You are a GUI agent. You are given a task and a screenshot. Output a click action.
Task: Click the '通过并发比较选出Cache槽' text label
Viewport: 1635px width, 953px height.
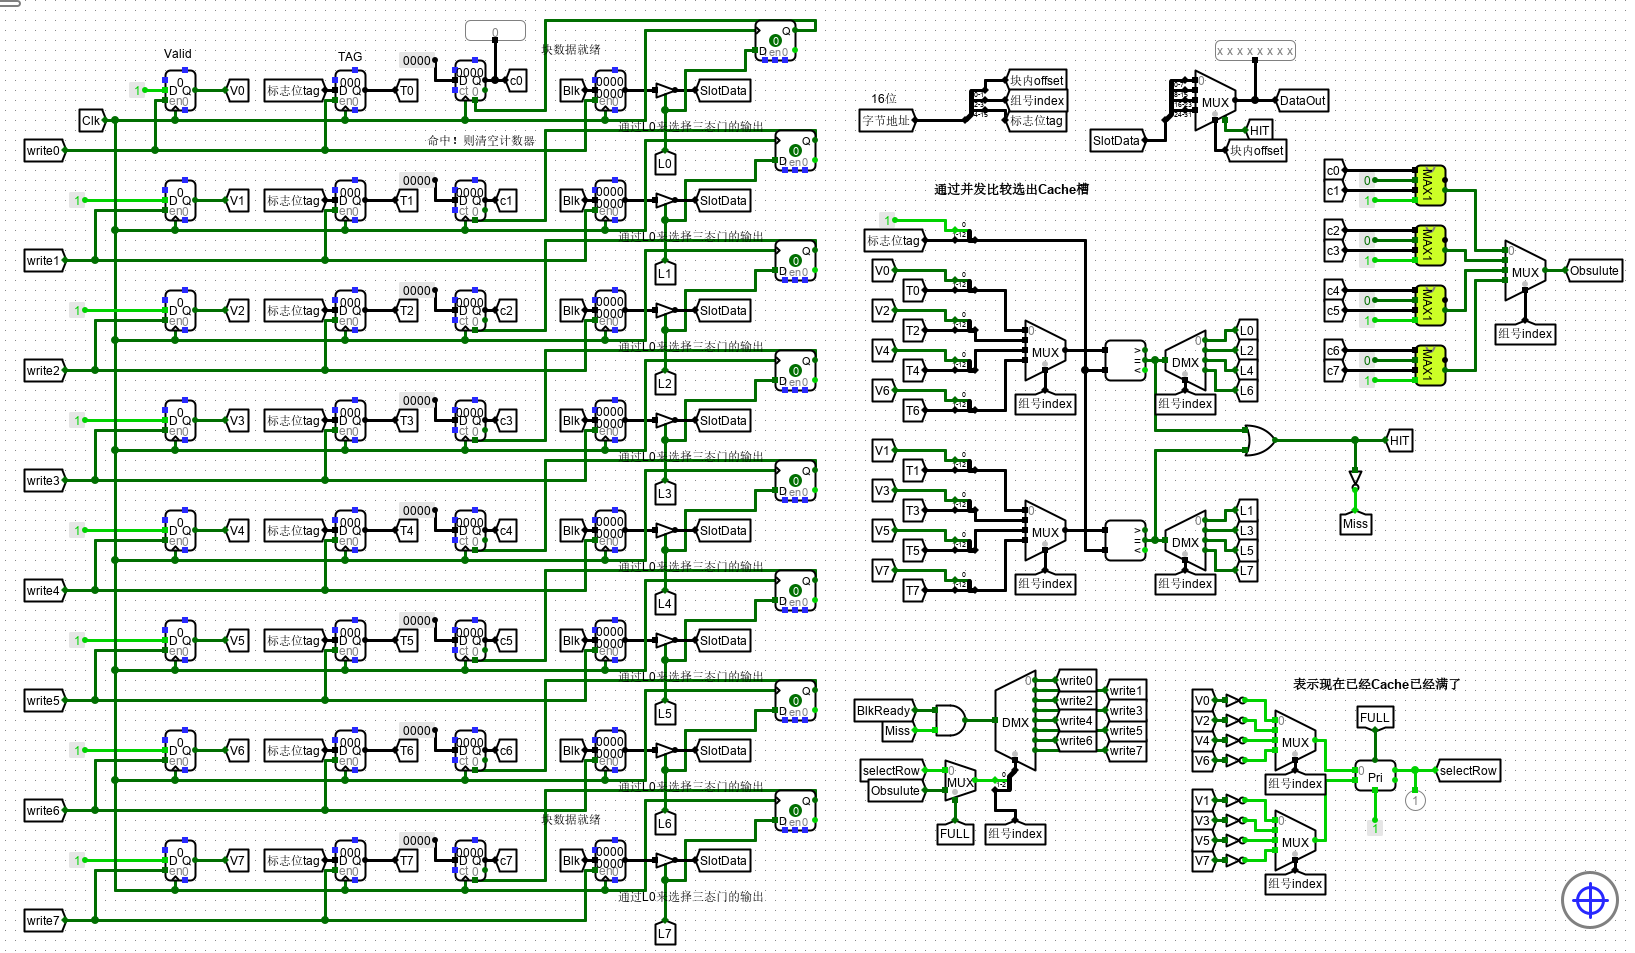tap(1011, 189)
